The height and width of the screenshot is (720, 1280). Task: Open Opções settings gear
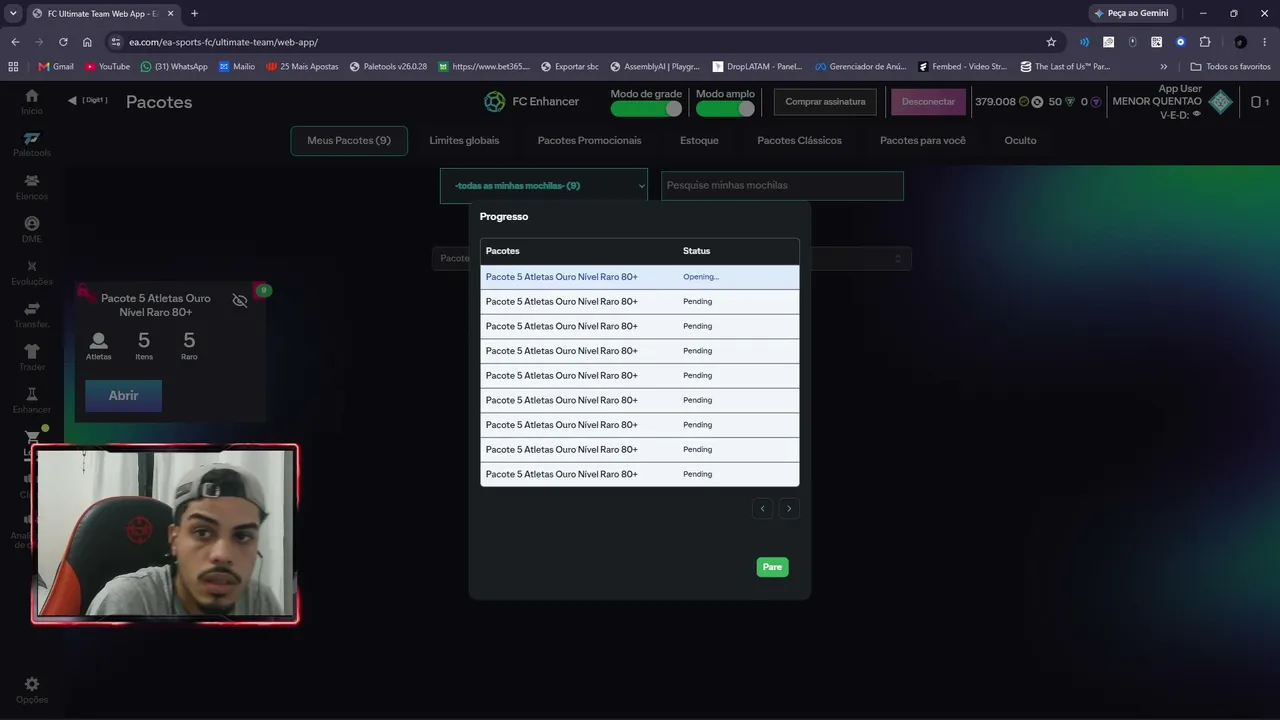click(x=32, y=684)
